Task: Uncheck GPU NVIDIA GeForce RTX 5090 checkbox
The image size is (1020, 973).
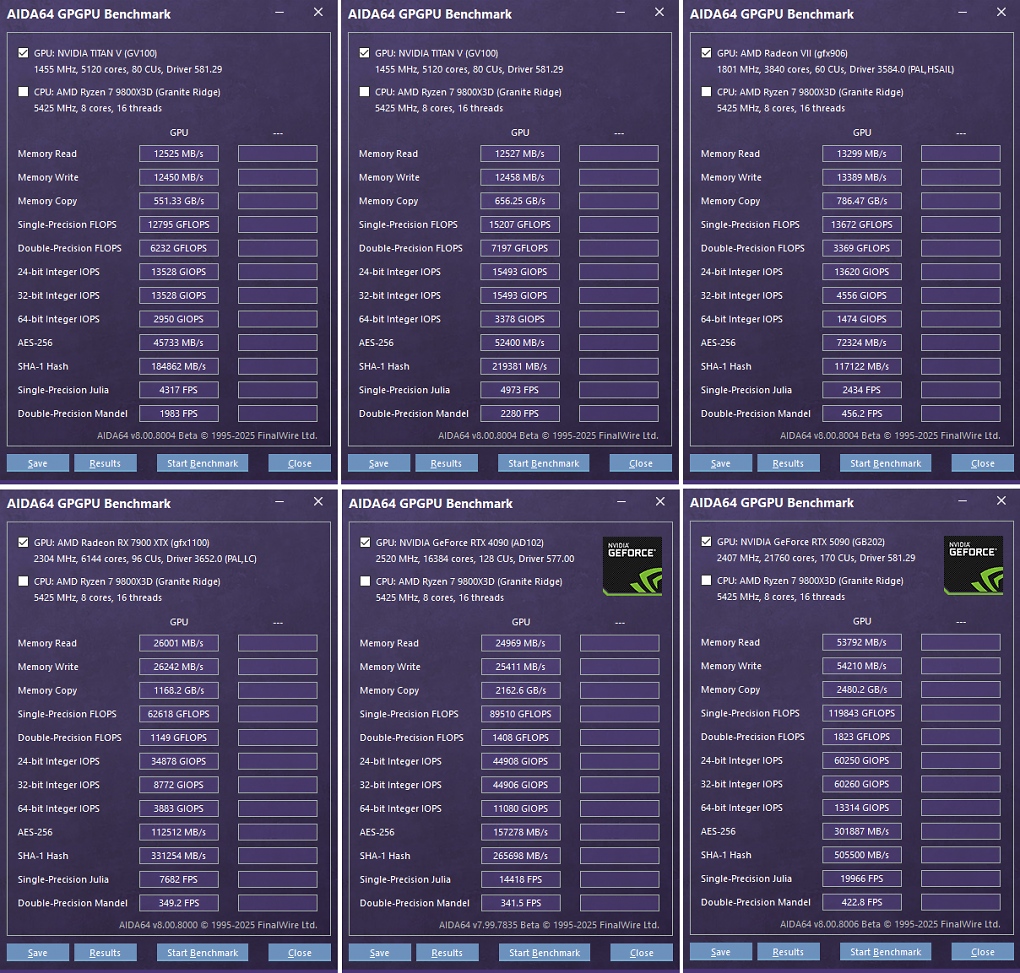Action: pyautogui.click(x=706, y=541)
